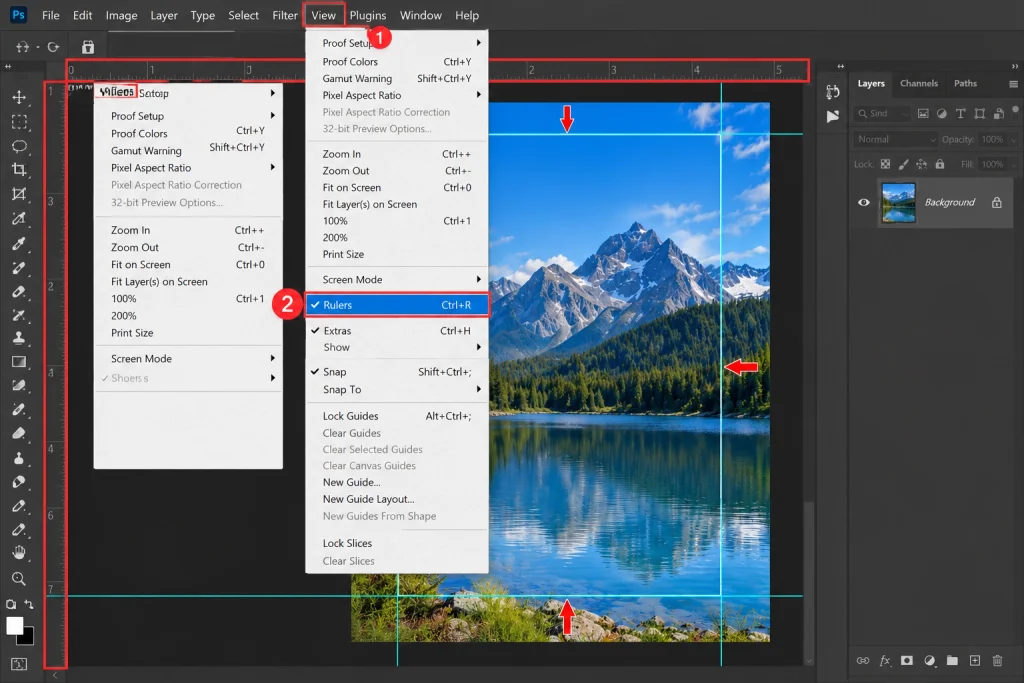Open the Image menu

tap(121, 15)
